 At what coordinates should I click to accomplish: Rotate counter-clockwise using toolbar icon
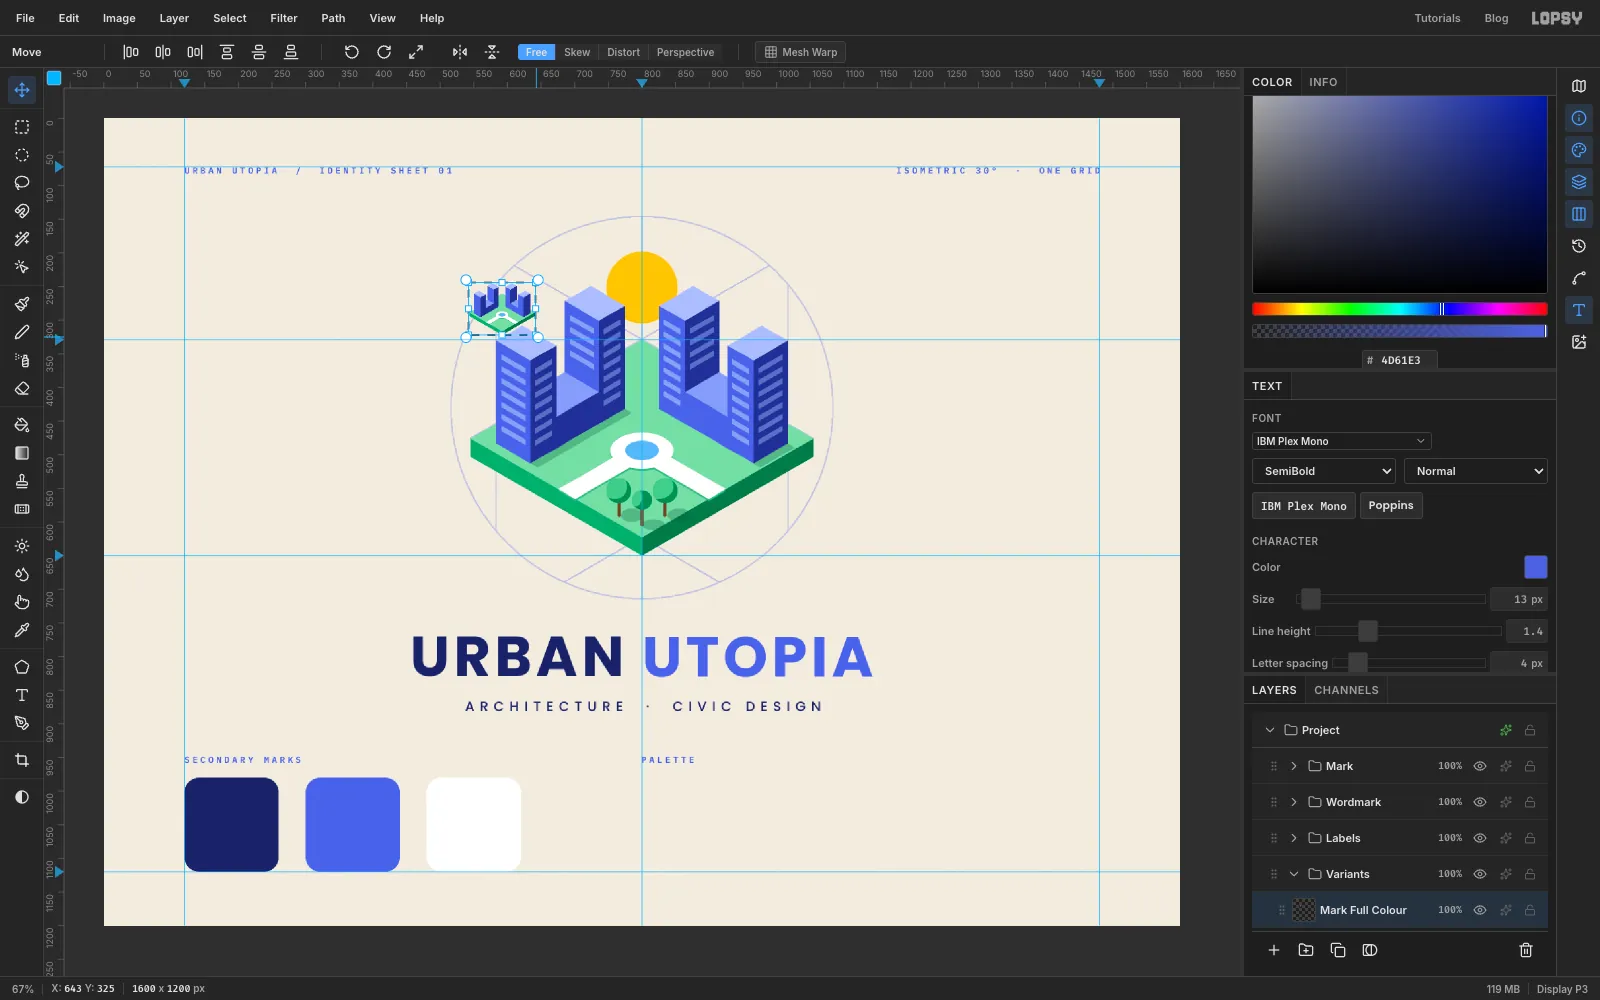351,52
